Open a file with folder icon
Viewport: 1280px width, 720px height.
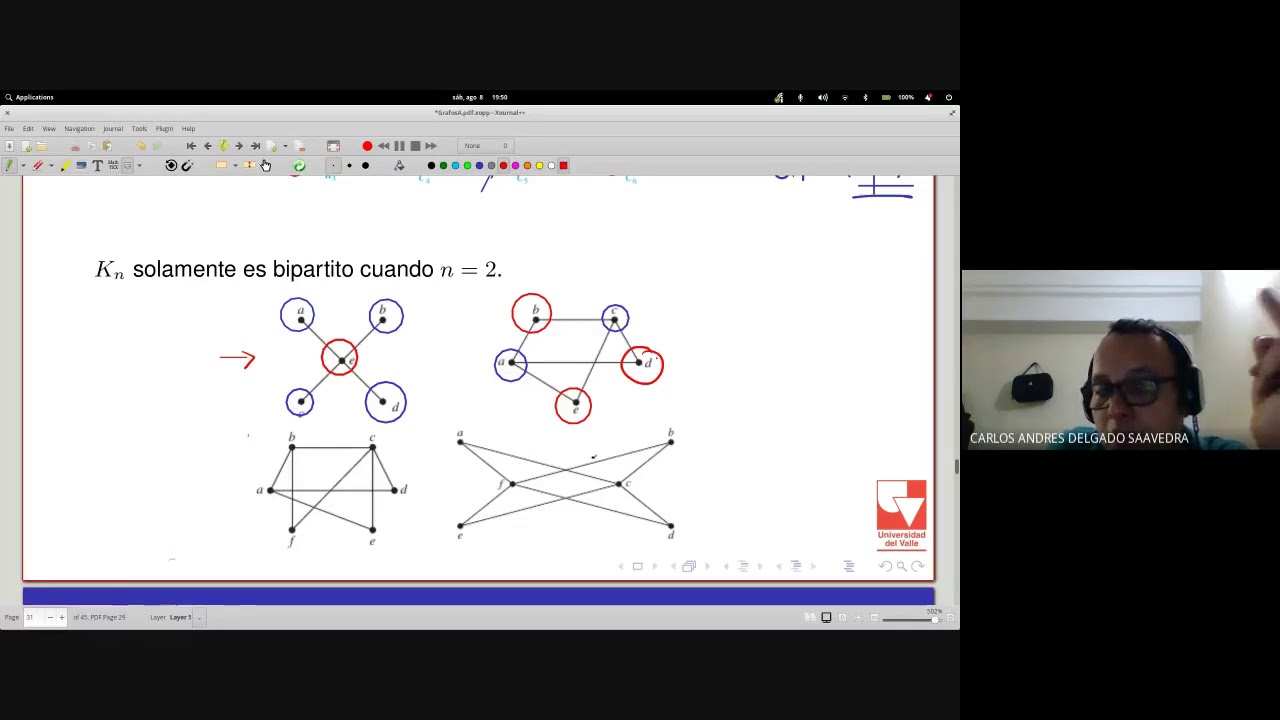[41, 146]
